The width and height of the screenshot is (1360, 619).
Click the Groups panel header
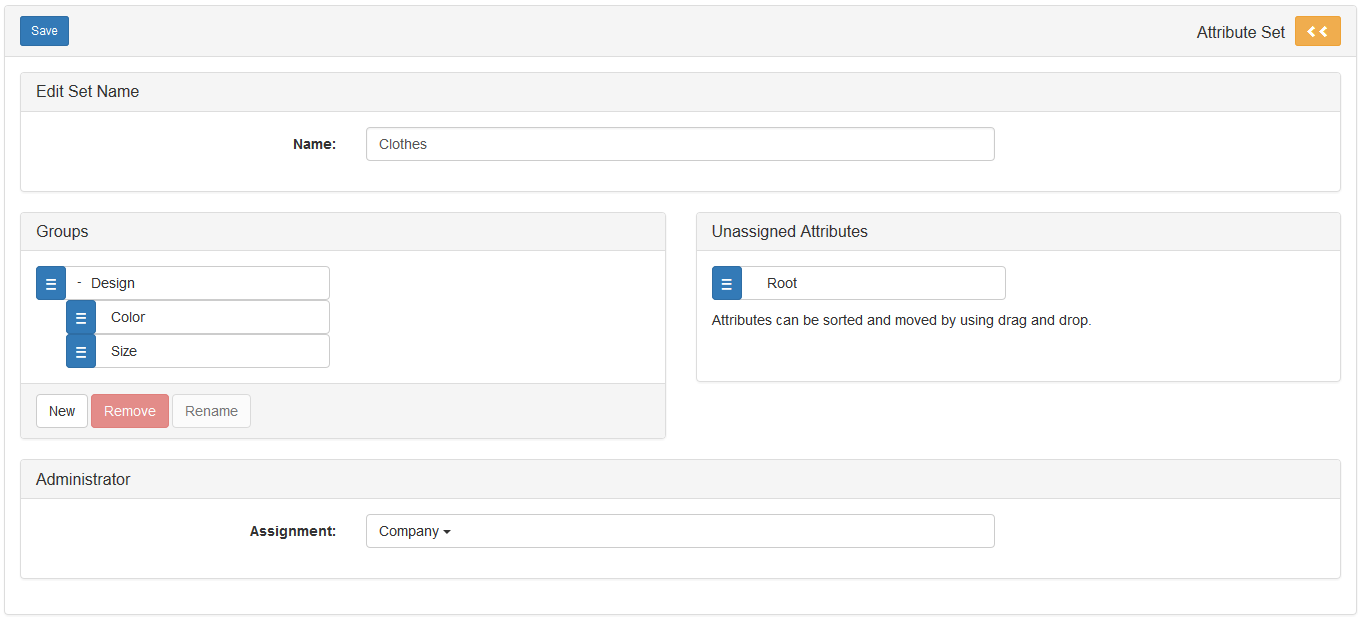62,232
